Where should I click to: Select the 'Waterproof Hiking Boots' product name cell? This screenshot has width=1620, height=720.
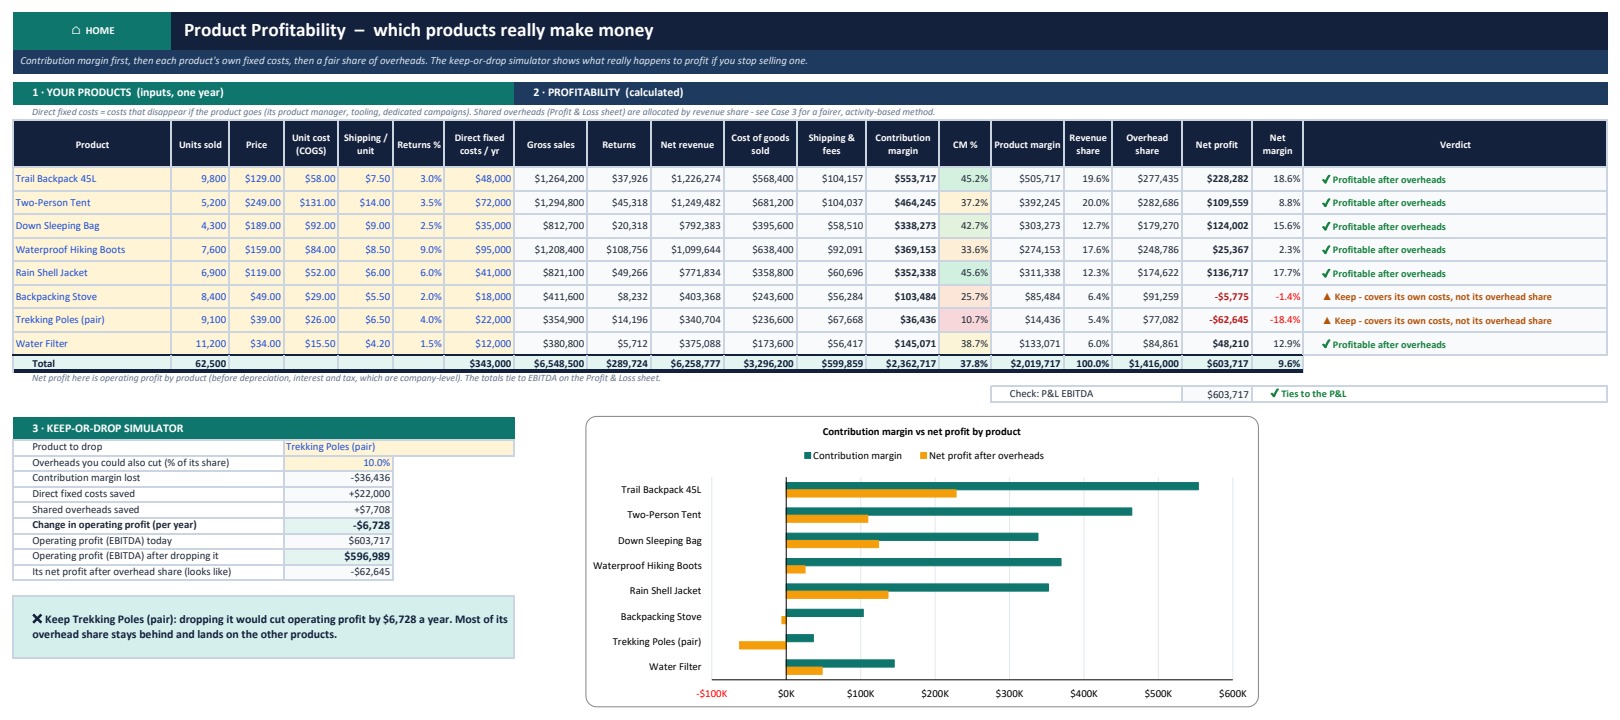(92, 250)
